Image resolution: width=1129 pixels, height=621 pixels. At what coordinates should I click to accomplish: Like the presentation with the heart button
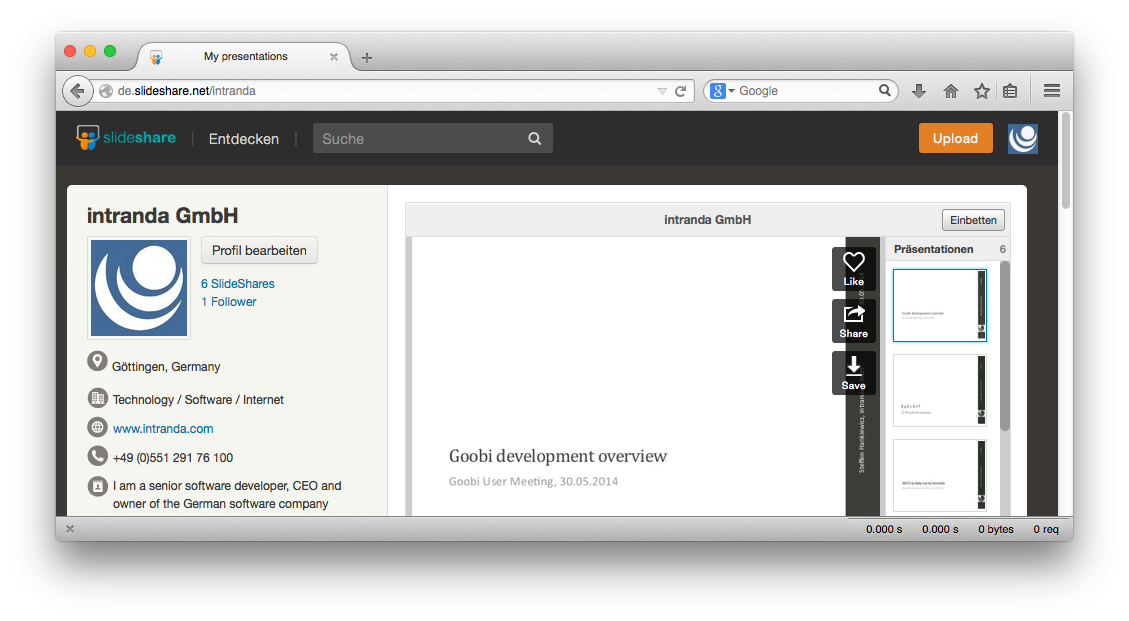(854, 269)
